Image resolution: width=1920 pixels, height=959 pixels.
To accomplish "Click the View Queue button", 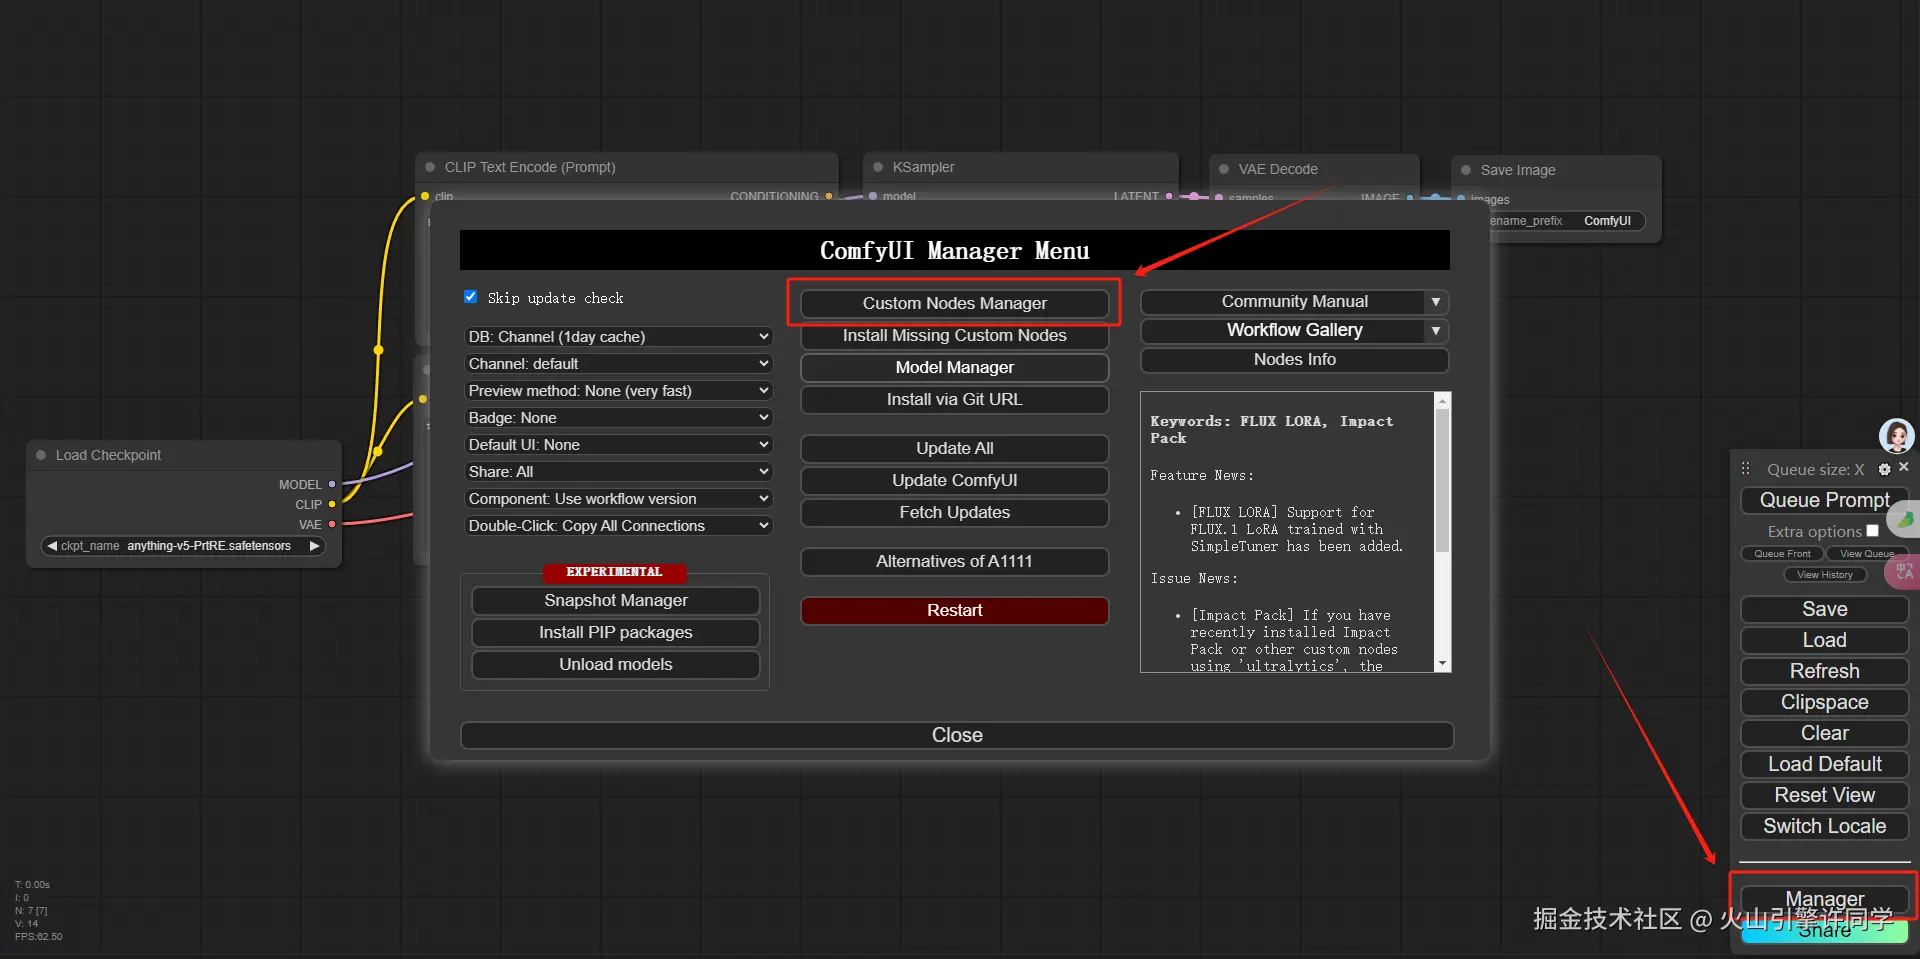I will 1867,554.
